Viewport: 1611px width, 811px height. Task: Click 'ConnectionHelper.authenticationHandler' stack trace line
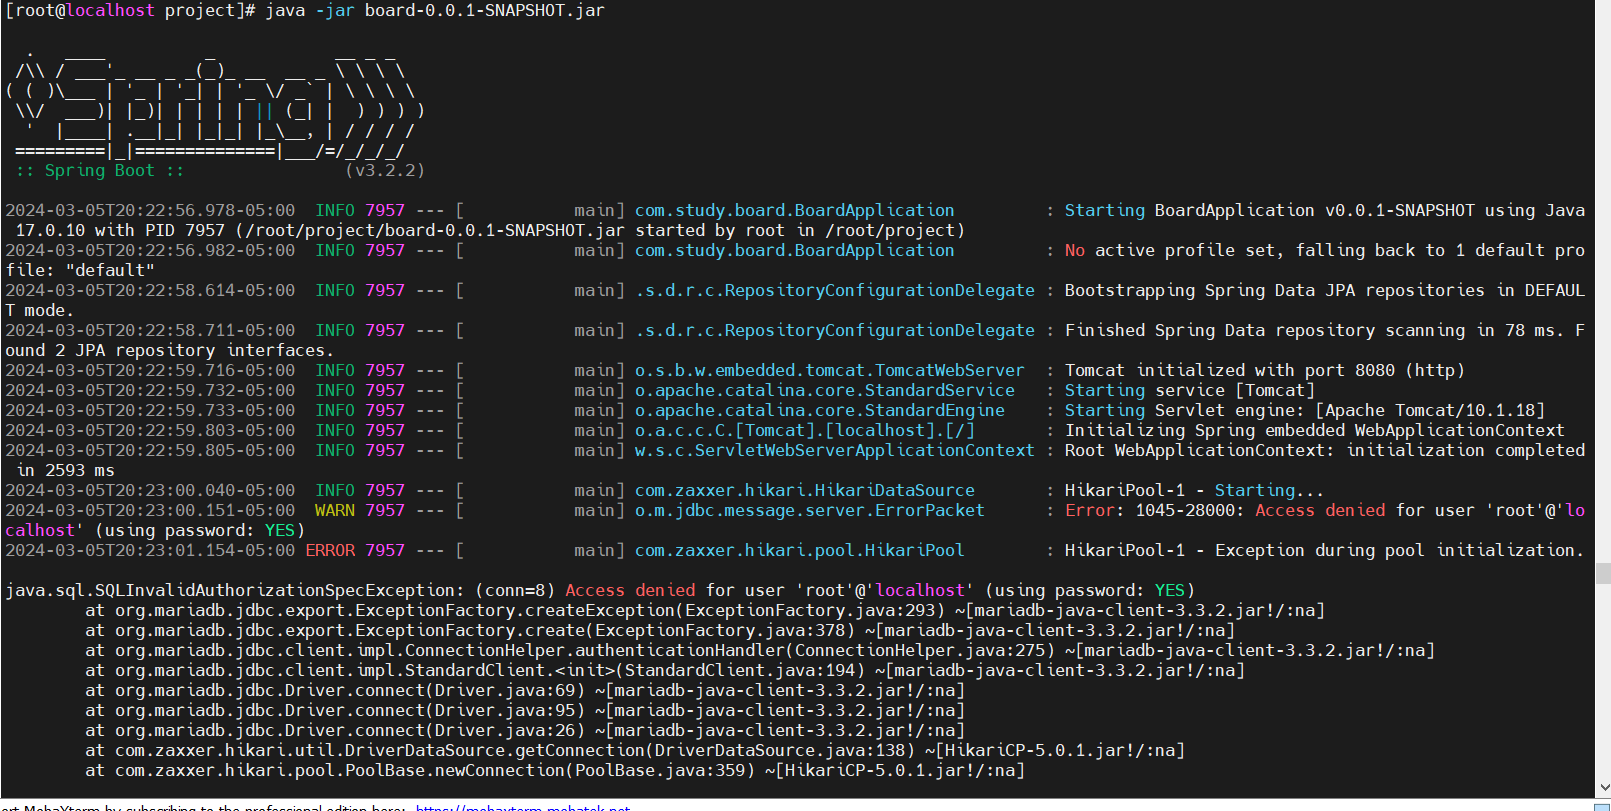click(760, 651)
